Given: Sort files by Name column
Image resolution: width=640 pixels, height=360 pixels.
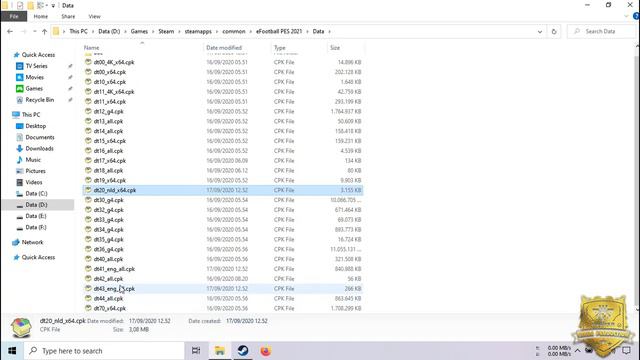Looking at the screenshot, I should (91, 48).
